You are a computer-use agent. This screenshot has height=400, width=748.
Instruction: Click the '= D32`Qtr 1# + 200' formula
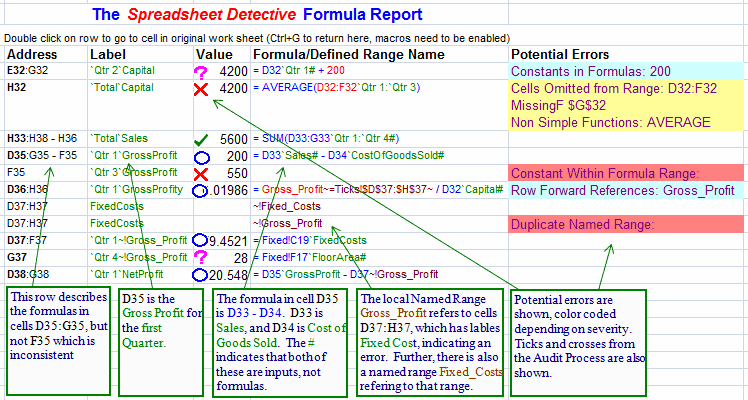299,71
